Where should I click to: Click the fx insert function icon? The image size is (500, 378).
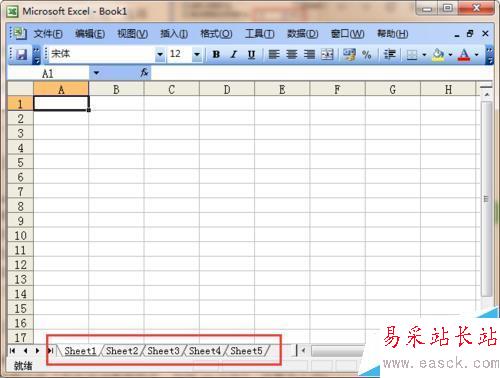tap(144, 72)
